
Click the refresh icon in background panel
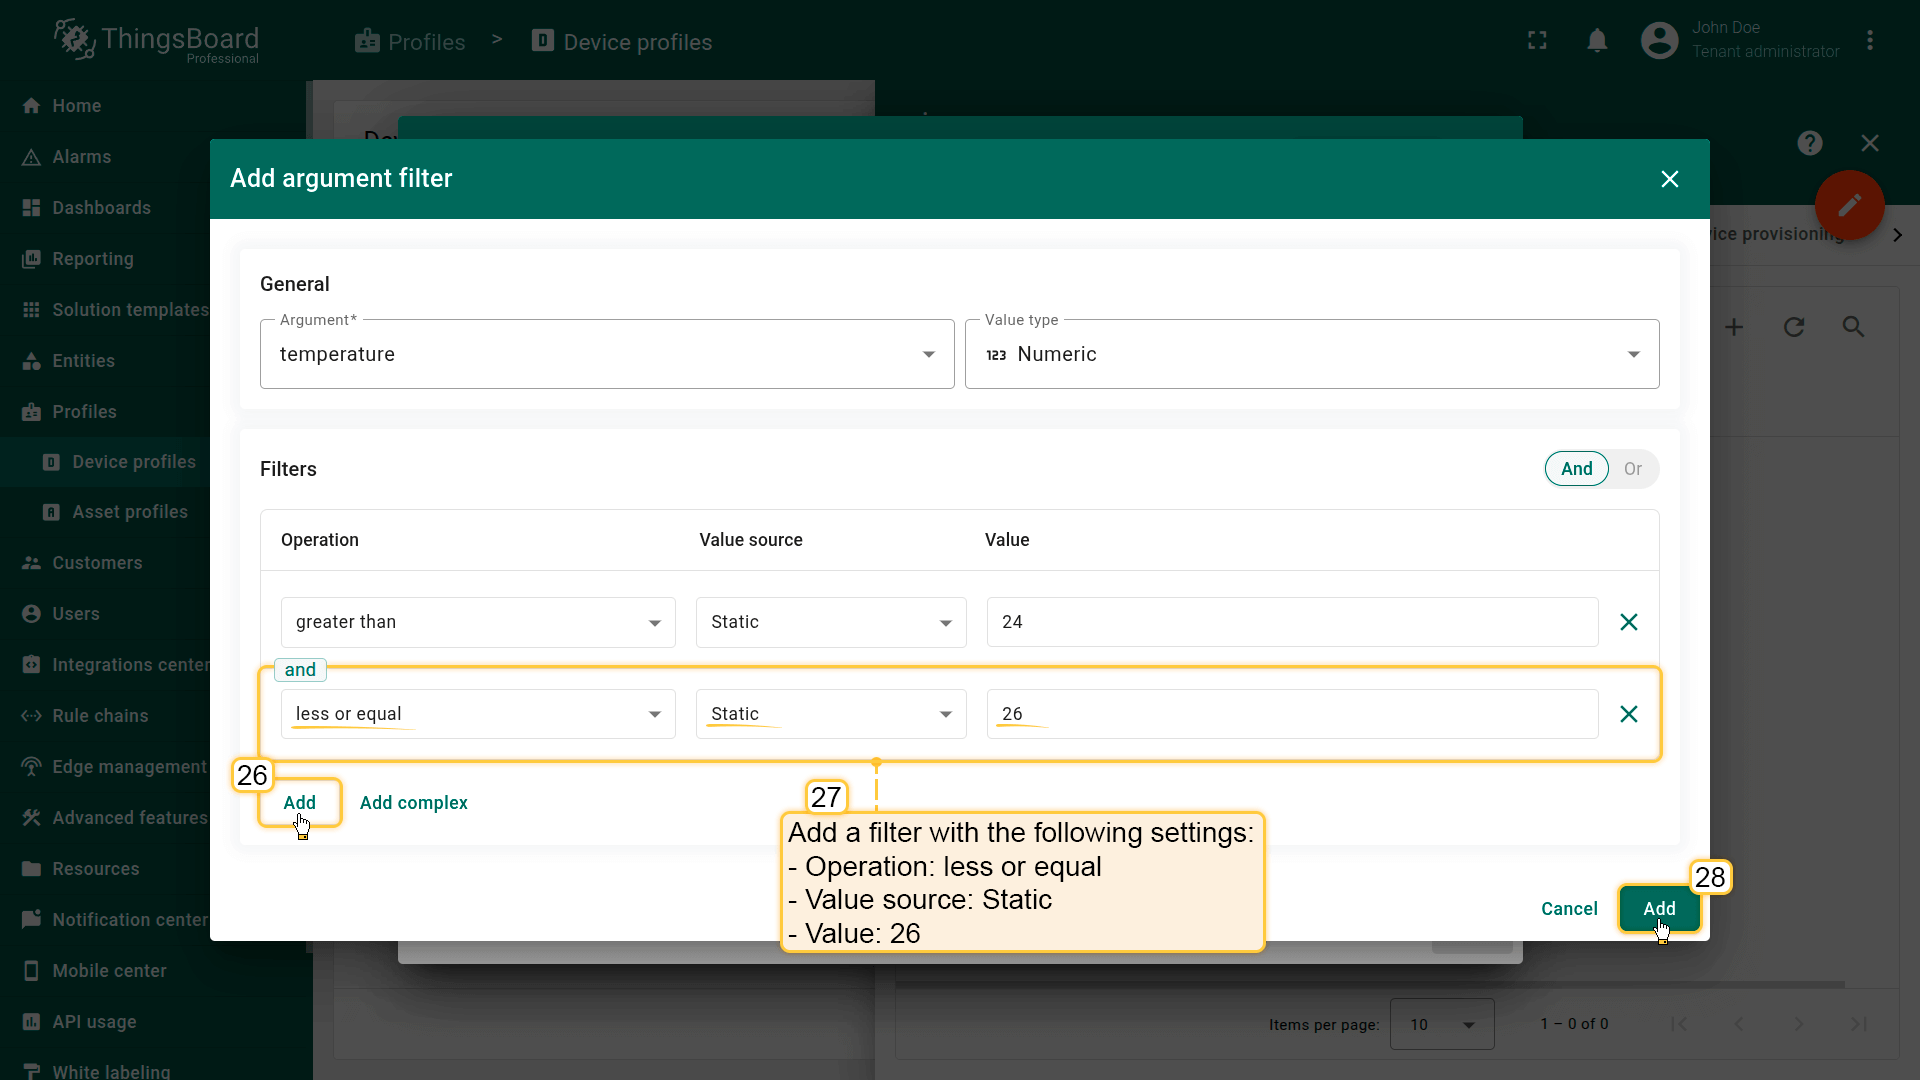1794,327
